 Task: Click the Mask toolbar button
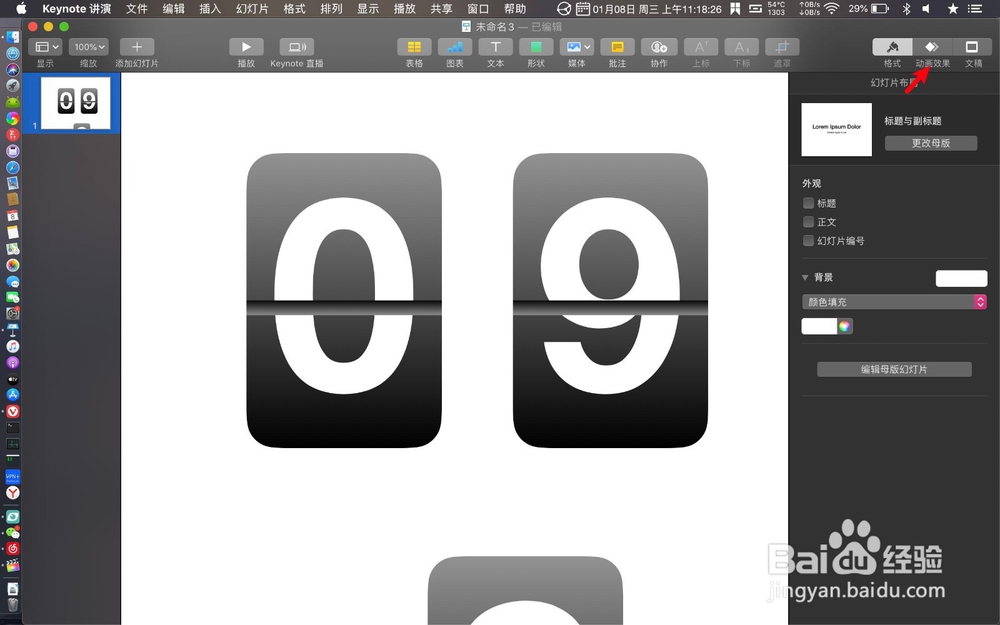pos(782,47)
